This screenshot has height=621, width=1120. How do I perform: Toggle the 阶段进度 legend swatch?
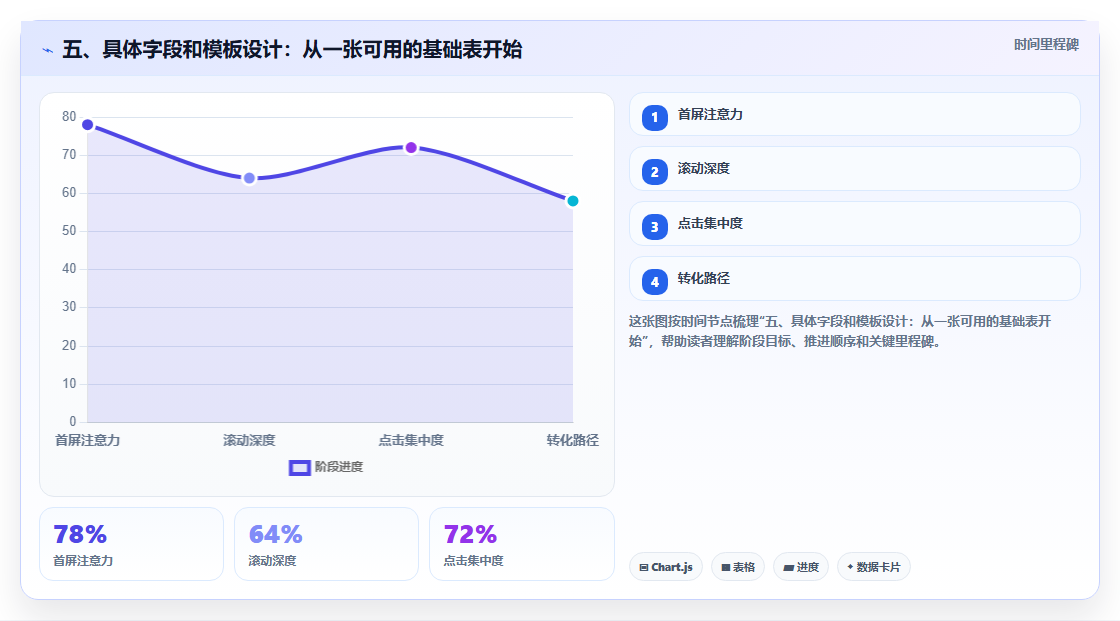coord(299,468)
